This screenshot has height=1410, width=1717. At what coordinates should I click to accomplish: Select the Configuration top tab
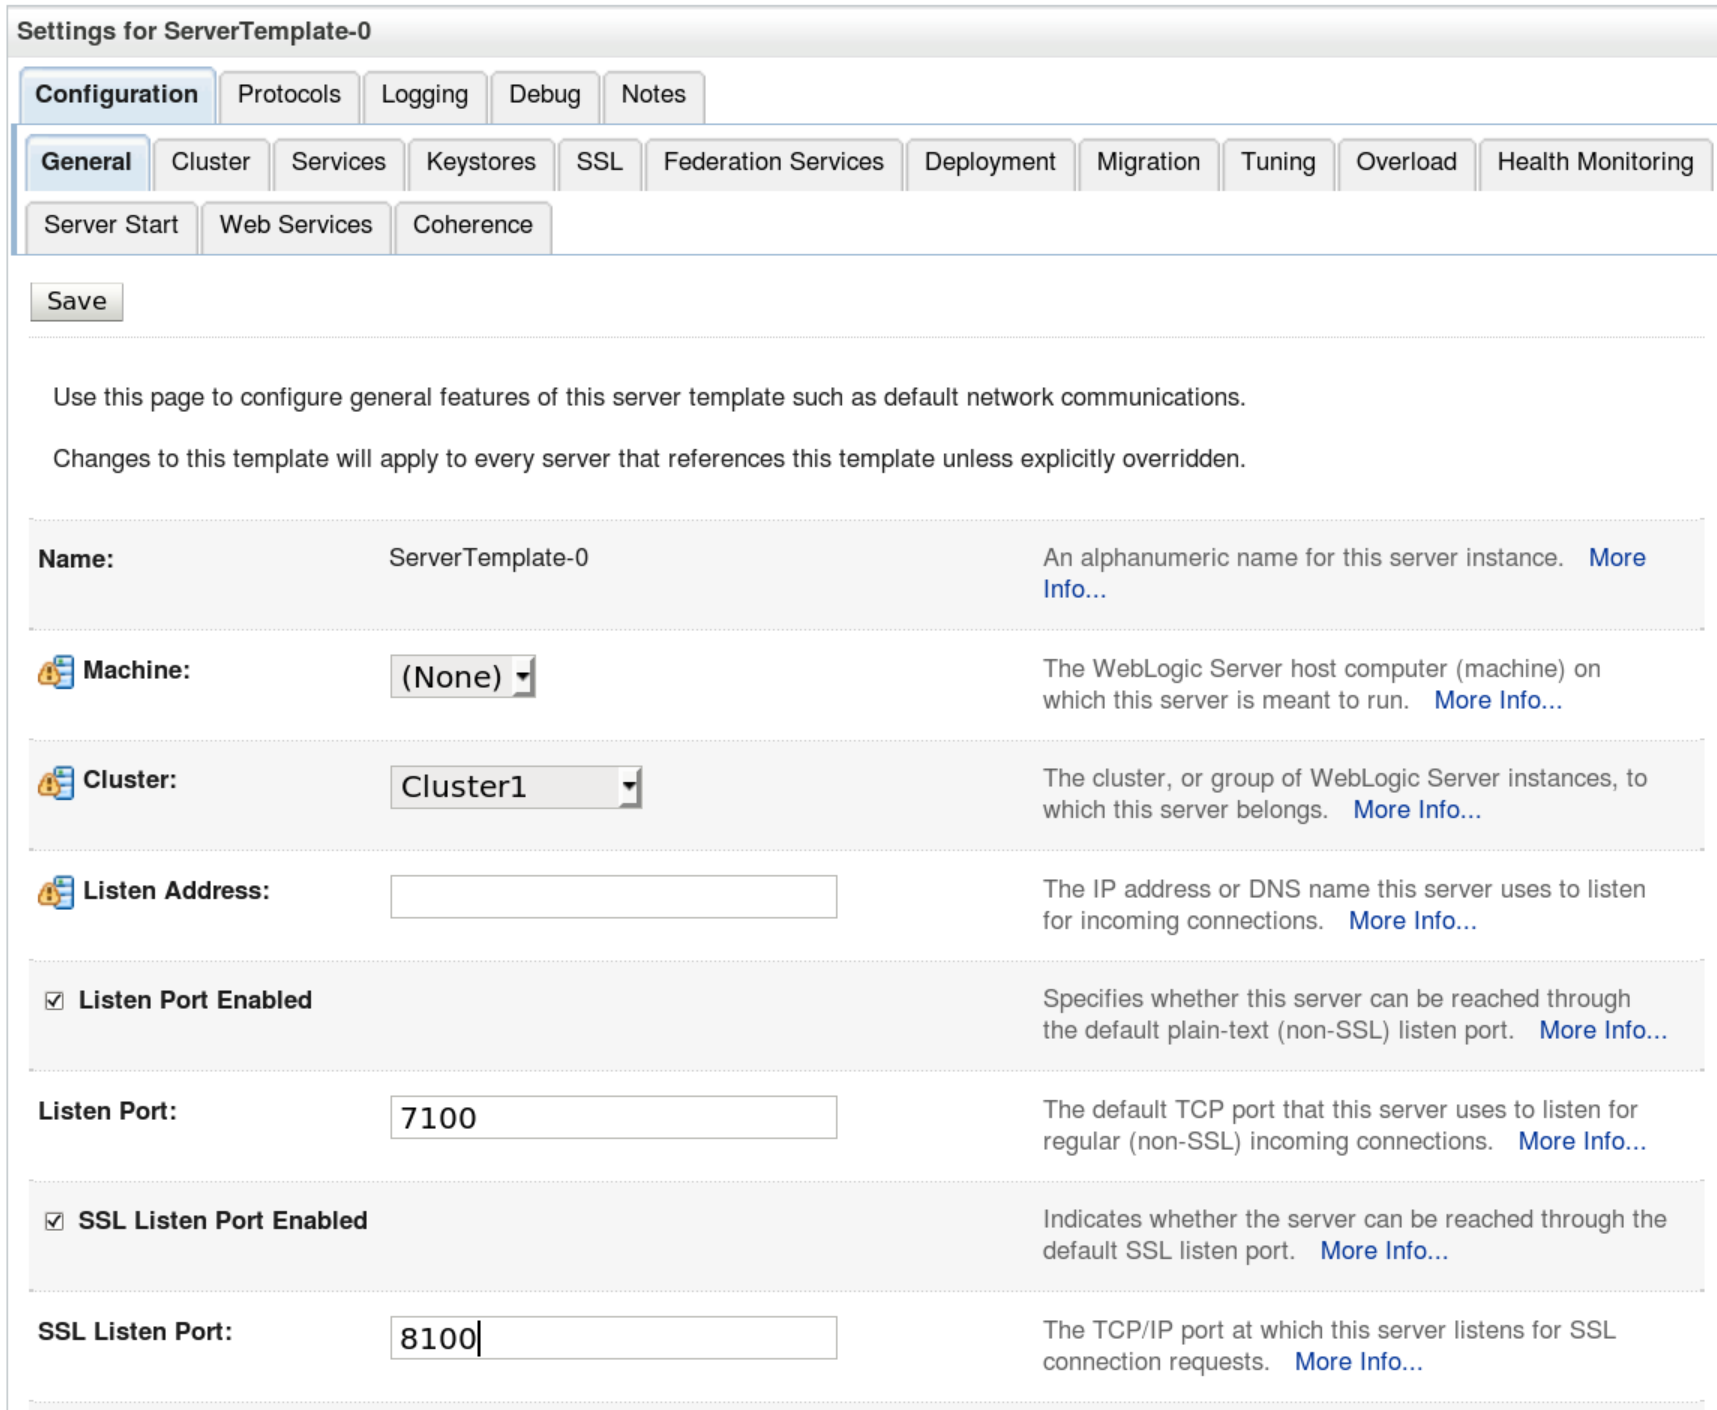pyautogui.click(x=117, y=95)
